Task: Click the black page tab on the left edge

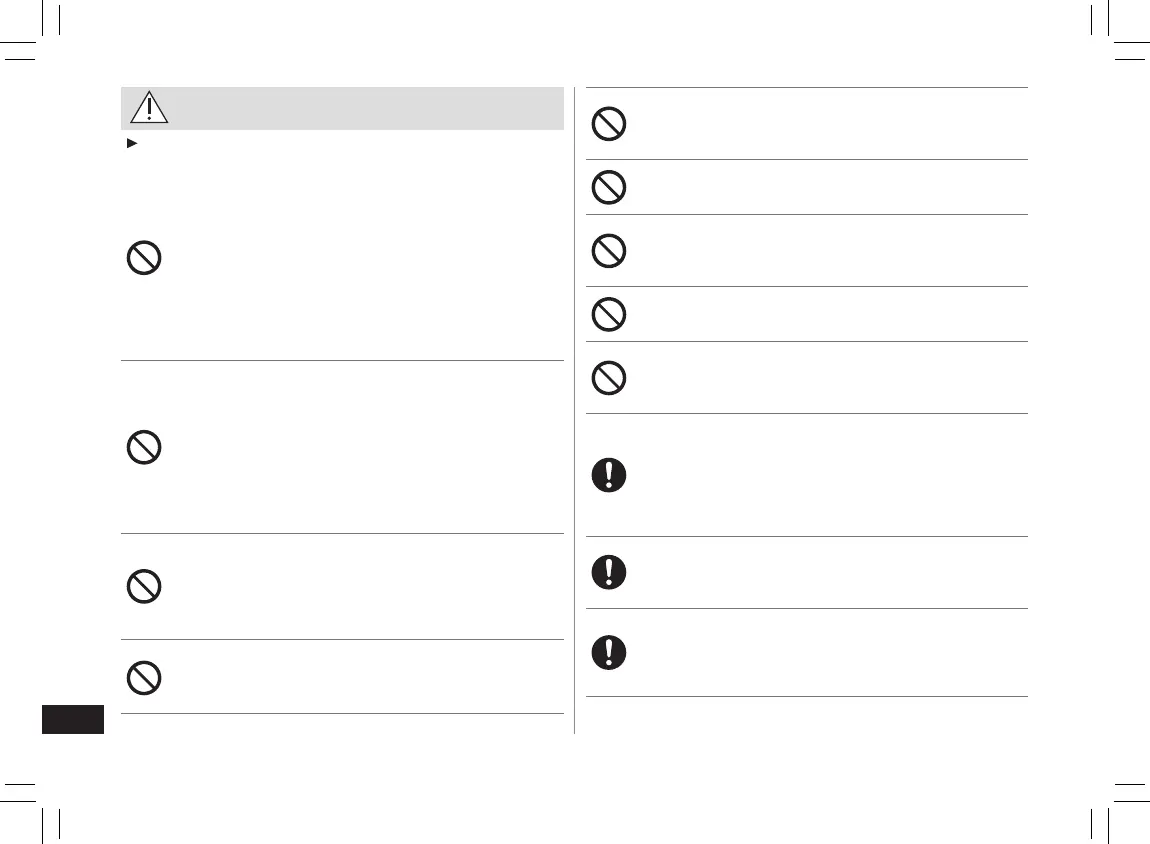Action: (x=73, y=720)
